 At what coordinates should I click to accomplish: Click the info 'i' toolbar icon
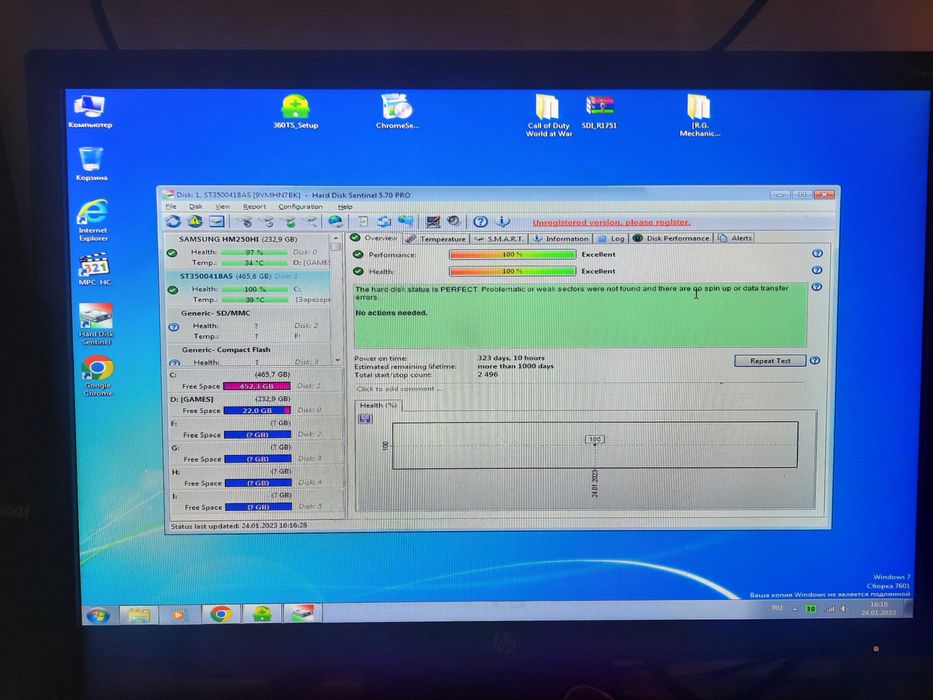point(502,222)
